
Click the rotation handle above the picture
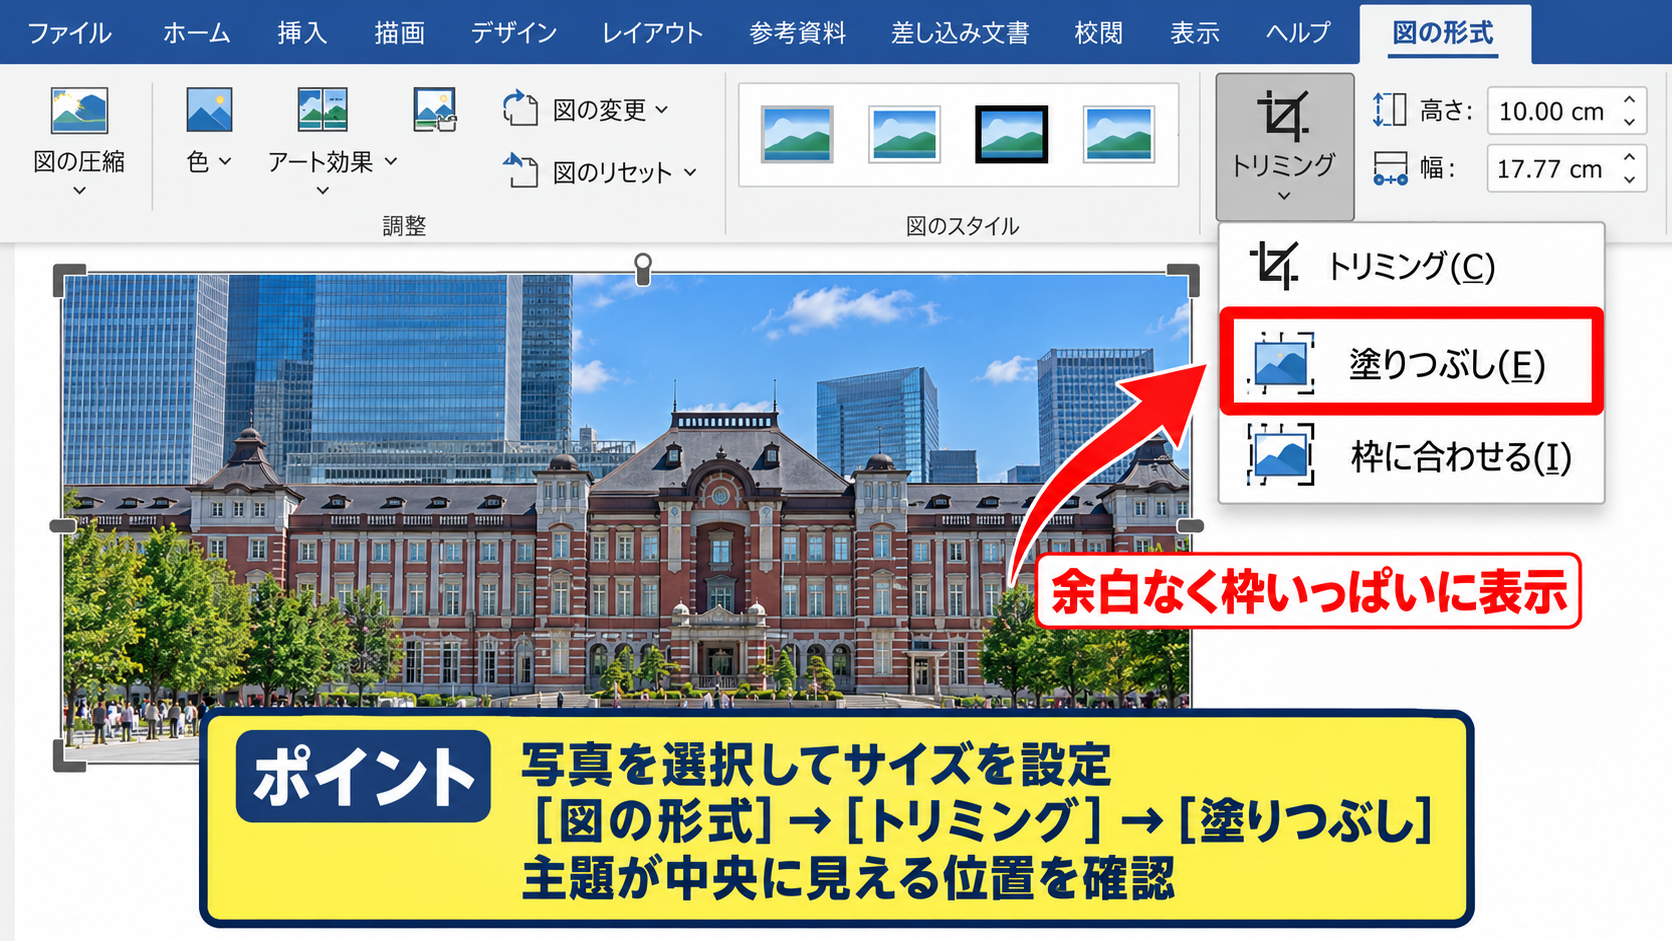pos(643,267)
